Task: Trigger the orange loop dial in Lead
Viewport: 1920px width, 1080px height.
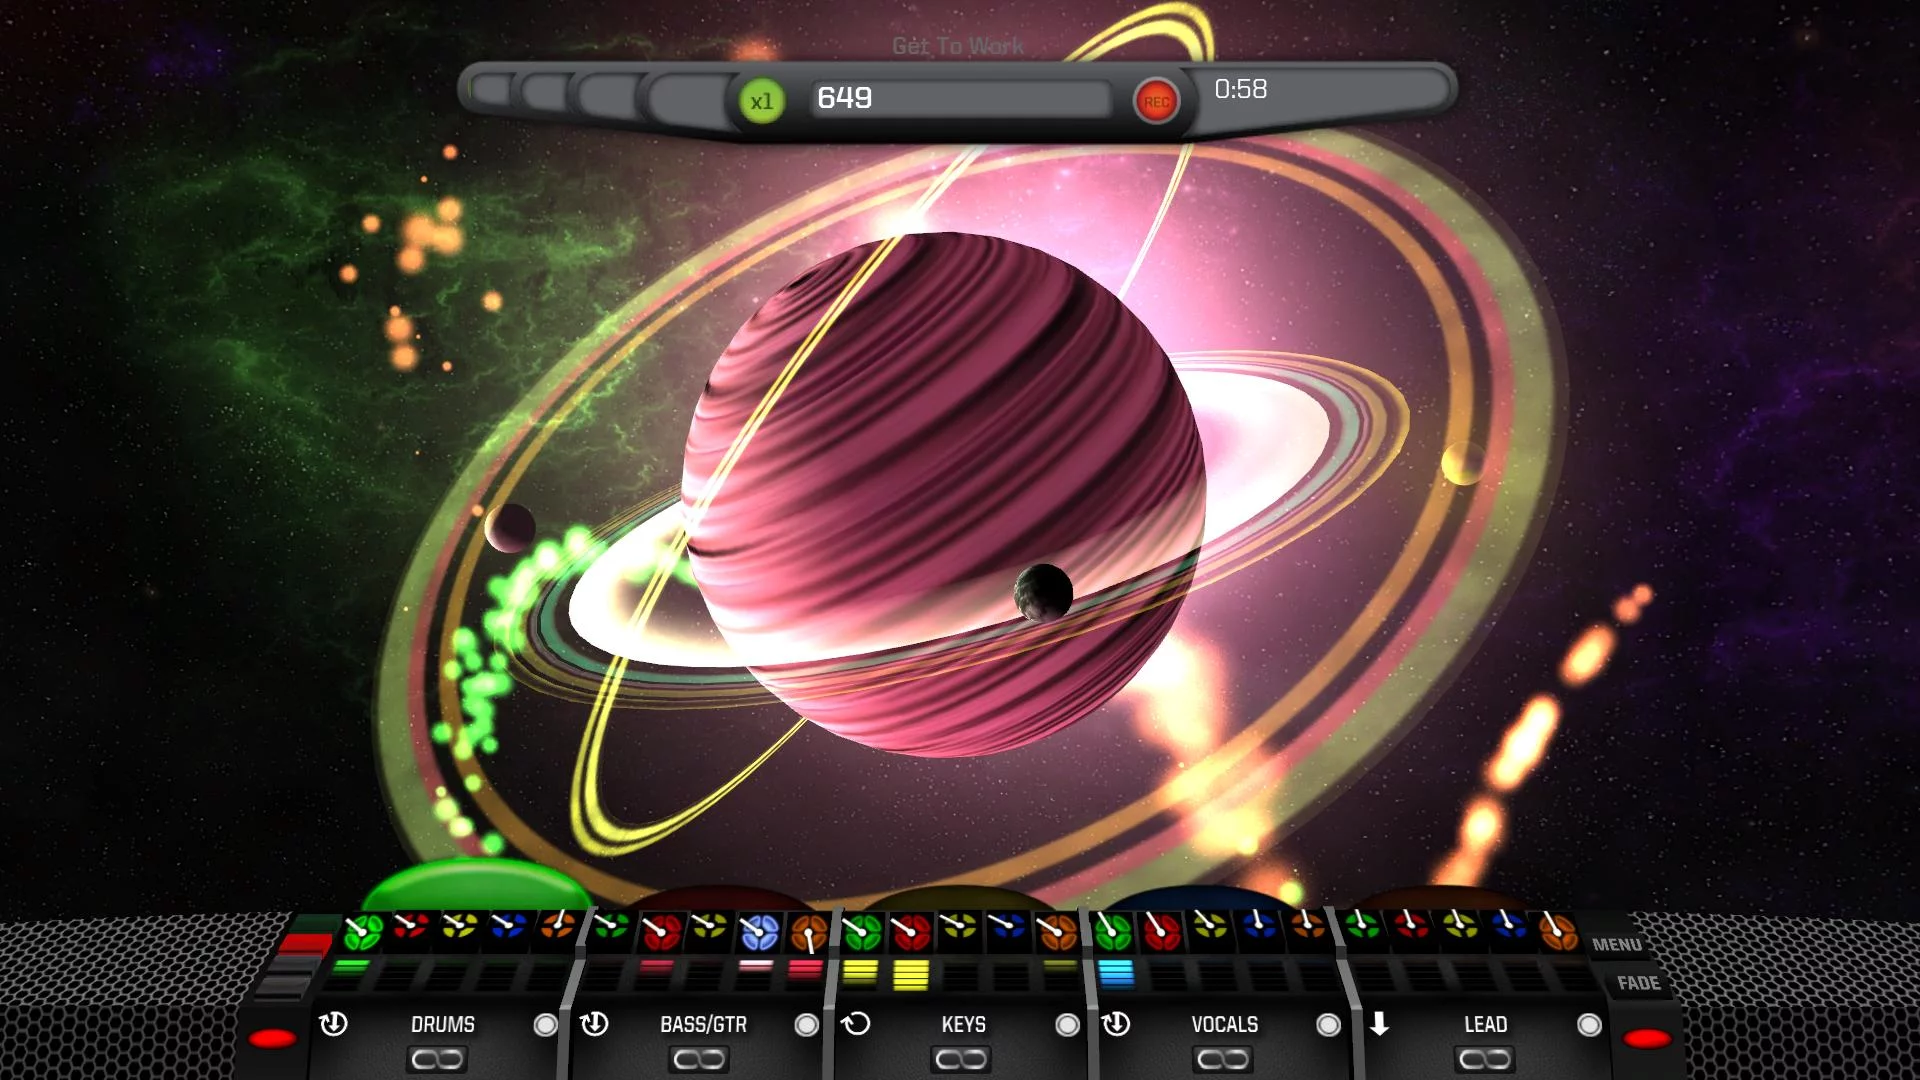Action: click(x=1557, y=932)
